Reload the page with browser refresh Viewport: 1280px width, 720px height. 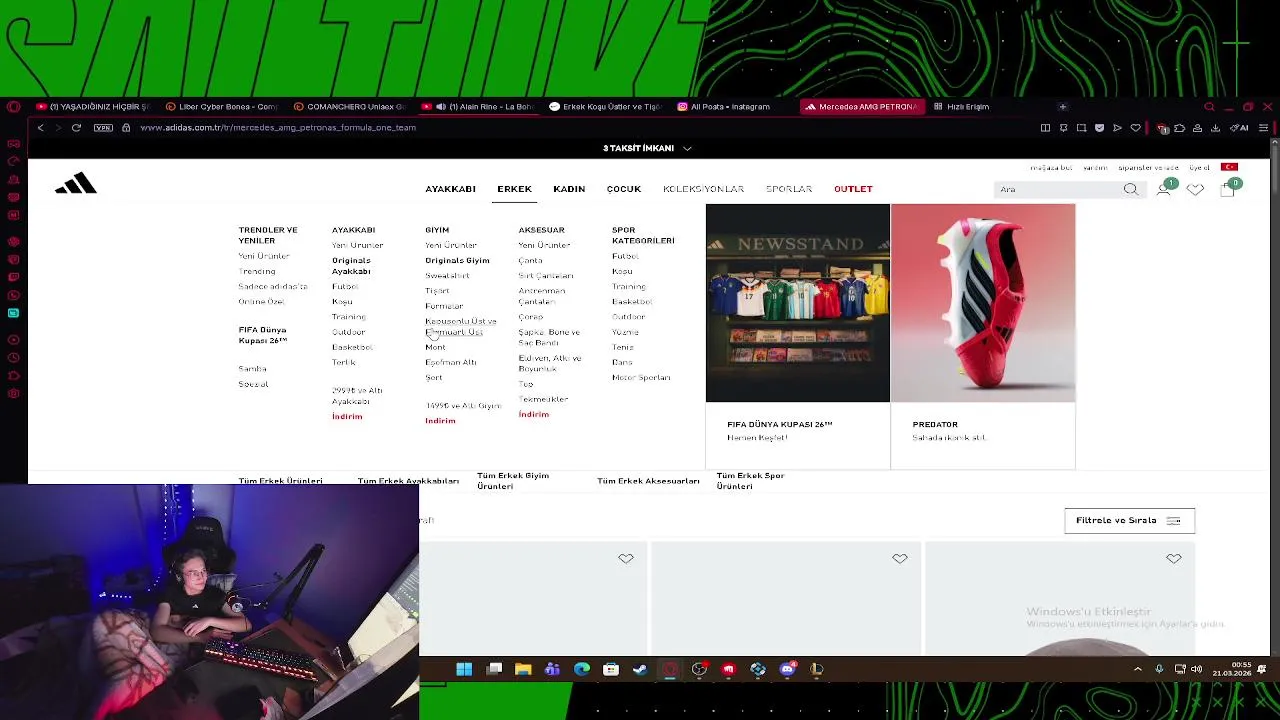(76, 128)
